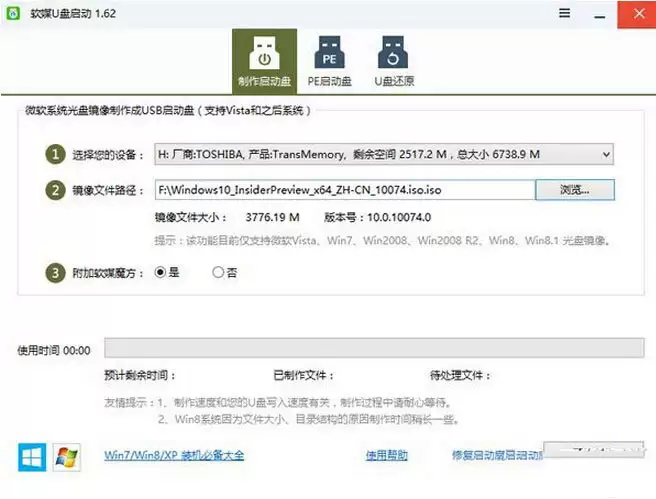Viewport: 656px width, 499px height.
Task: Expand the device selection dropdown
Action: click(384, 154)
